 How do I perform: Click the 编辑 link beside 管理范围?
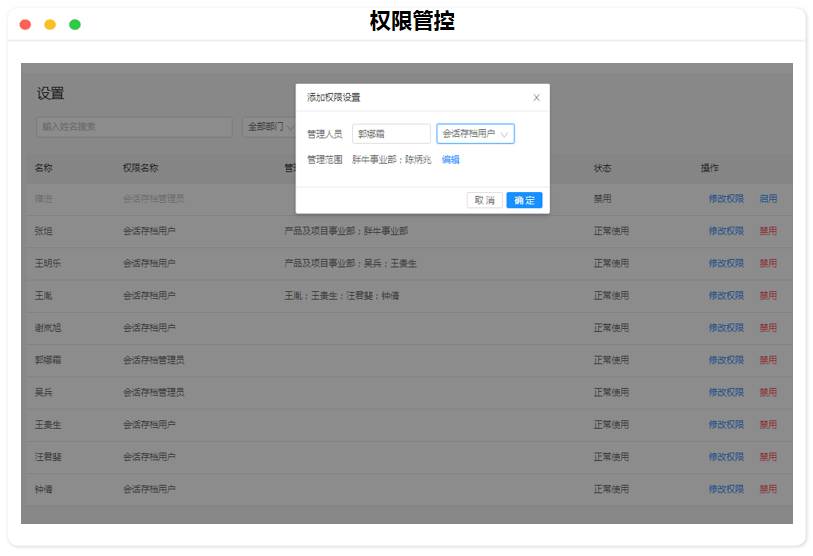click(451, 159)
